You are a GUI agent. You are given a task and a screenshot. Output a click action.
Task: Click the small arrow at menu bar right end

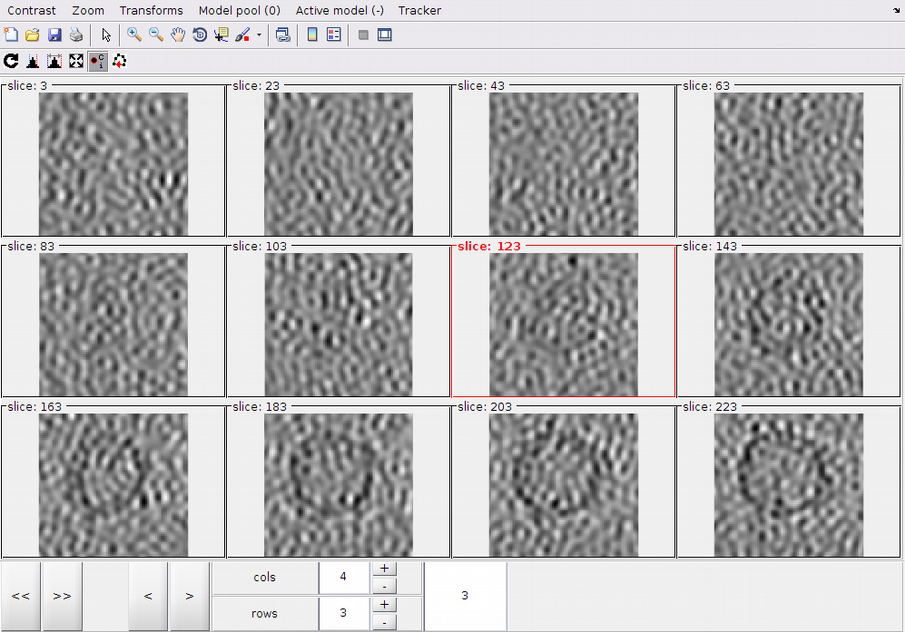[896, 10]
